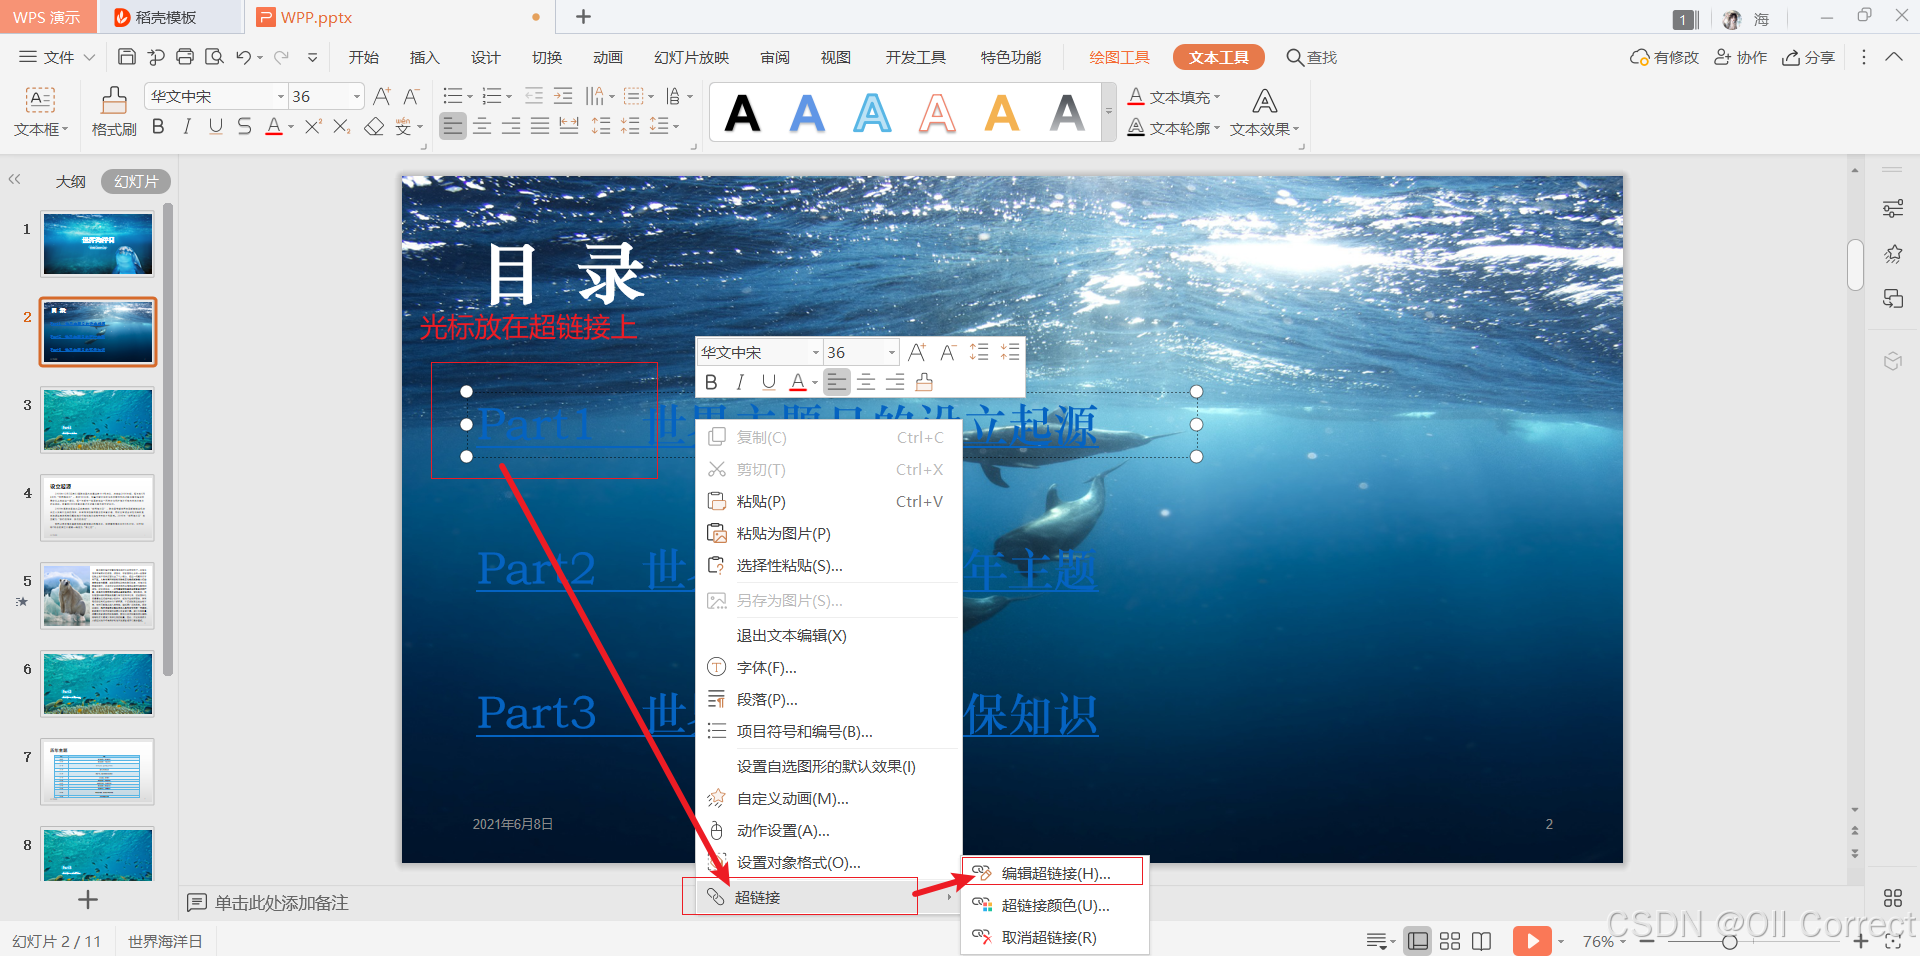Viewport: 1920px width, 956px height.
Task: Toggle left alignment in ribbon
Action: coord(453,126)
